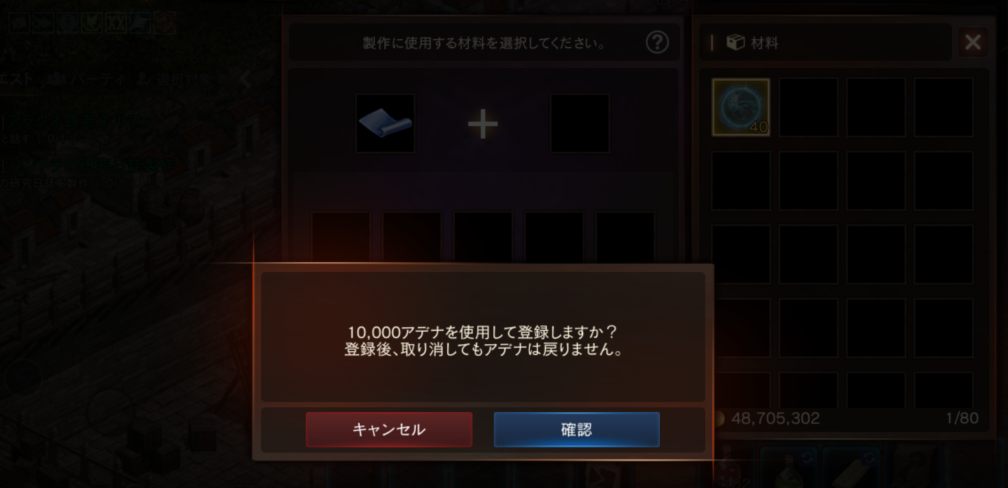The width and height of the screenshot is (1008, 488).
Task: Click the plus sign between ingredient slots
Action: [483, 124]
